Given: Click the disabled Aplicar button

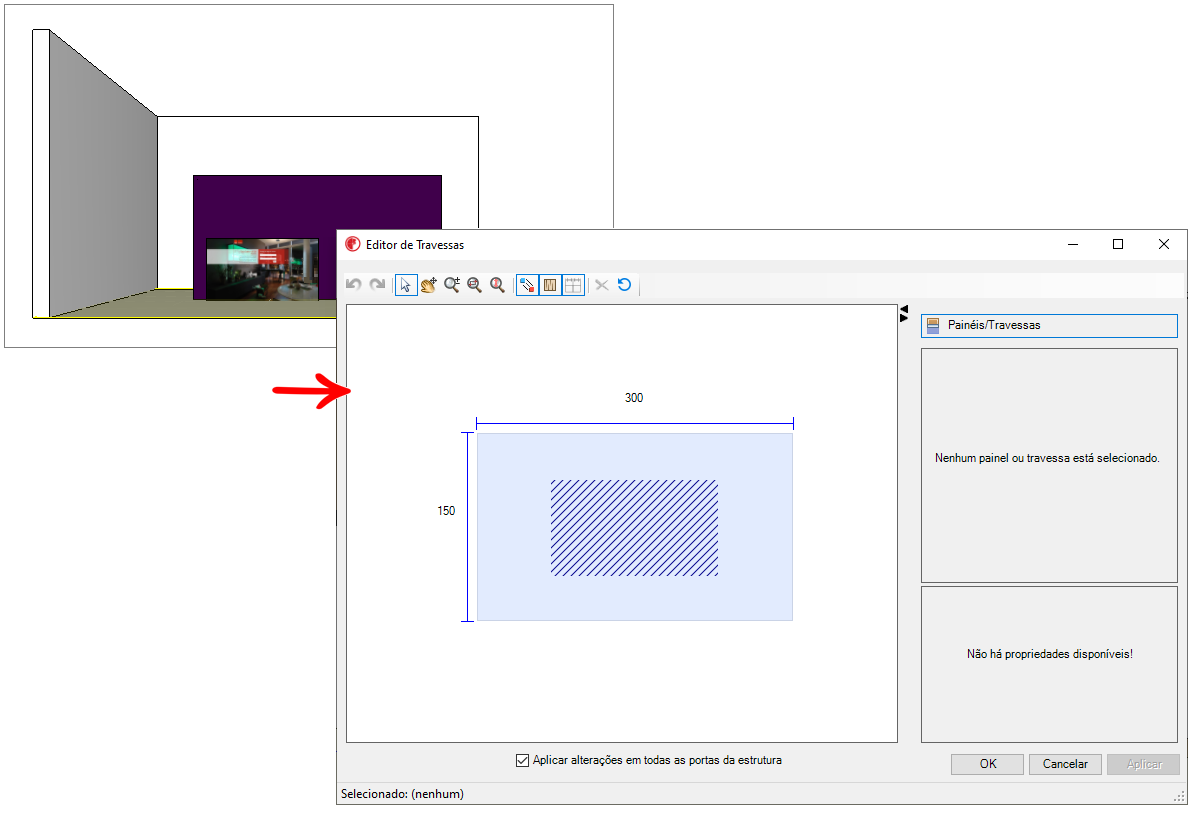Looking at the screenshot, I should [x=1144, y=764].
